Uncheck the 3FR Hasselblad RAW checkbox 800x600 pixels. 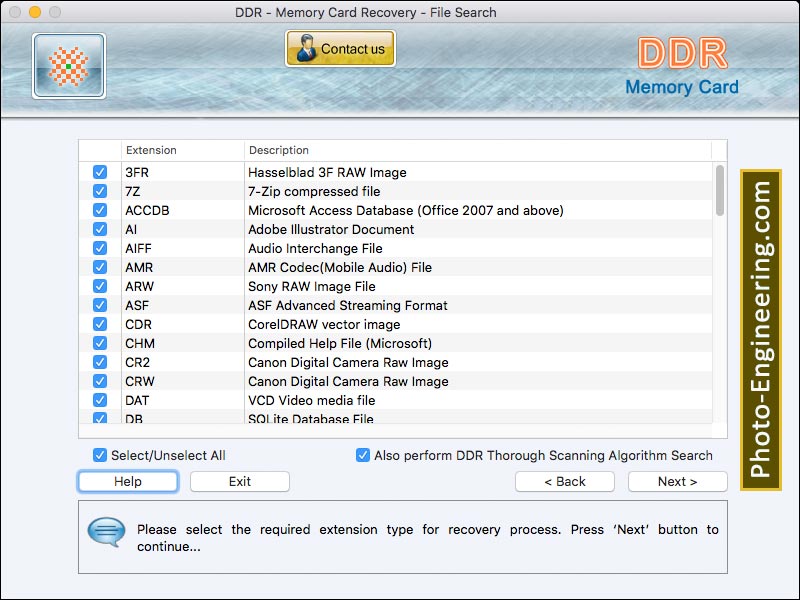click(x=99, y=172)
